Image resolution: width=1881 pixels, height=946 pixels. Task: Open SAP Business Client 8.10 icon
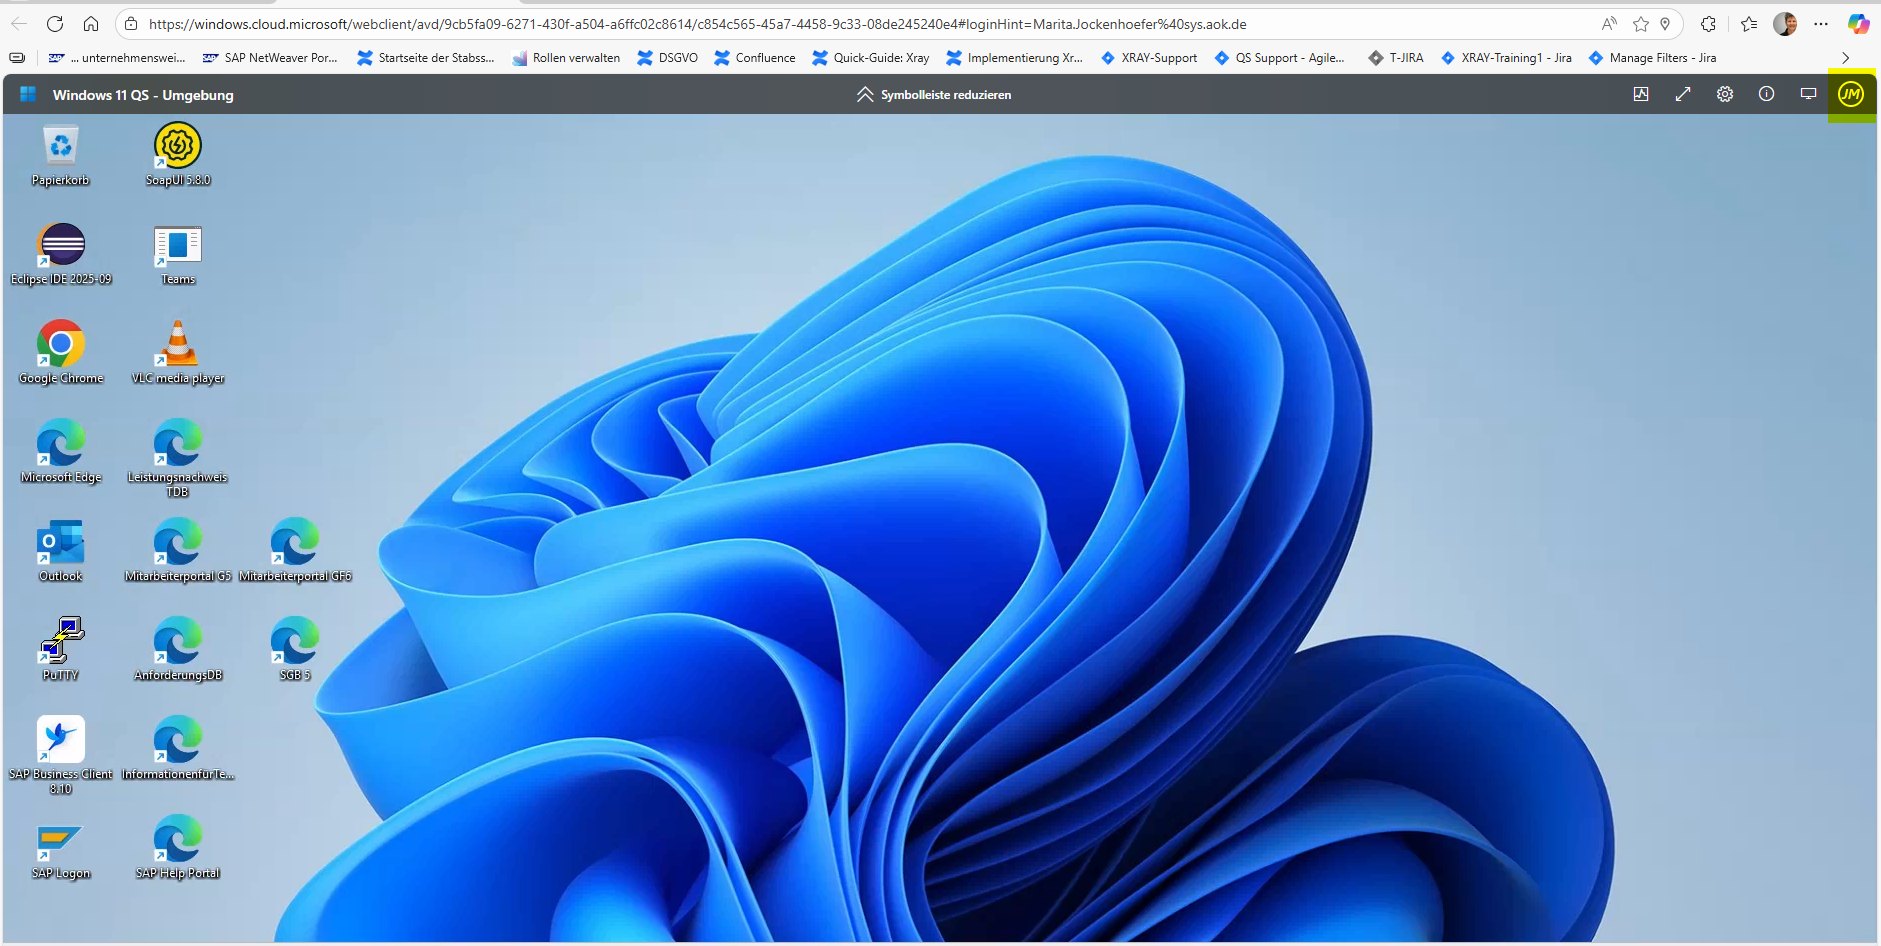coord(61,741)
